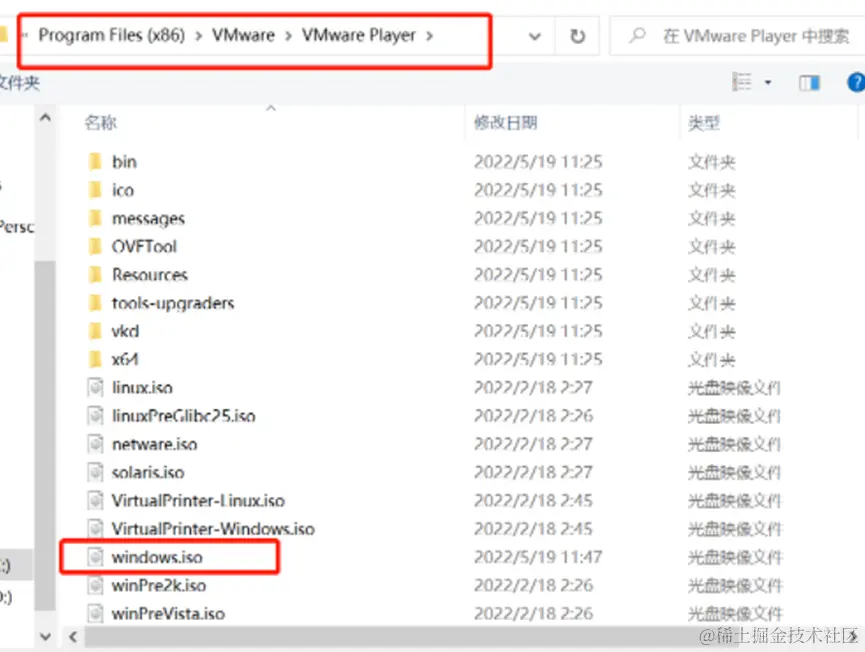Select the file name linux.iso
The image size is (865, 652).
(x=142, y=388)
